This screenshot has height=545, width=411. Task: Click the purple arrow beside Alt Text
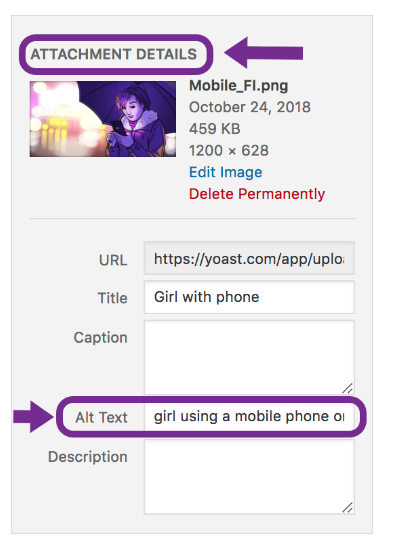click(x=33, y=416)
